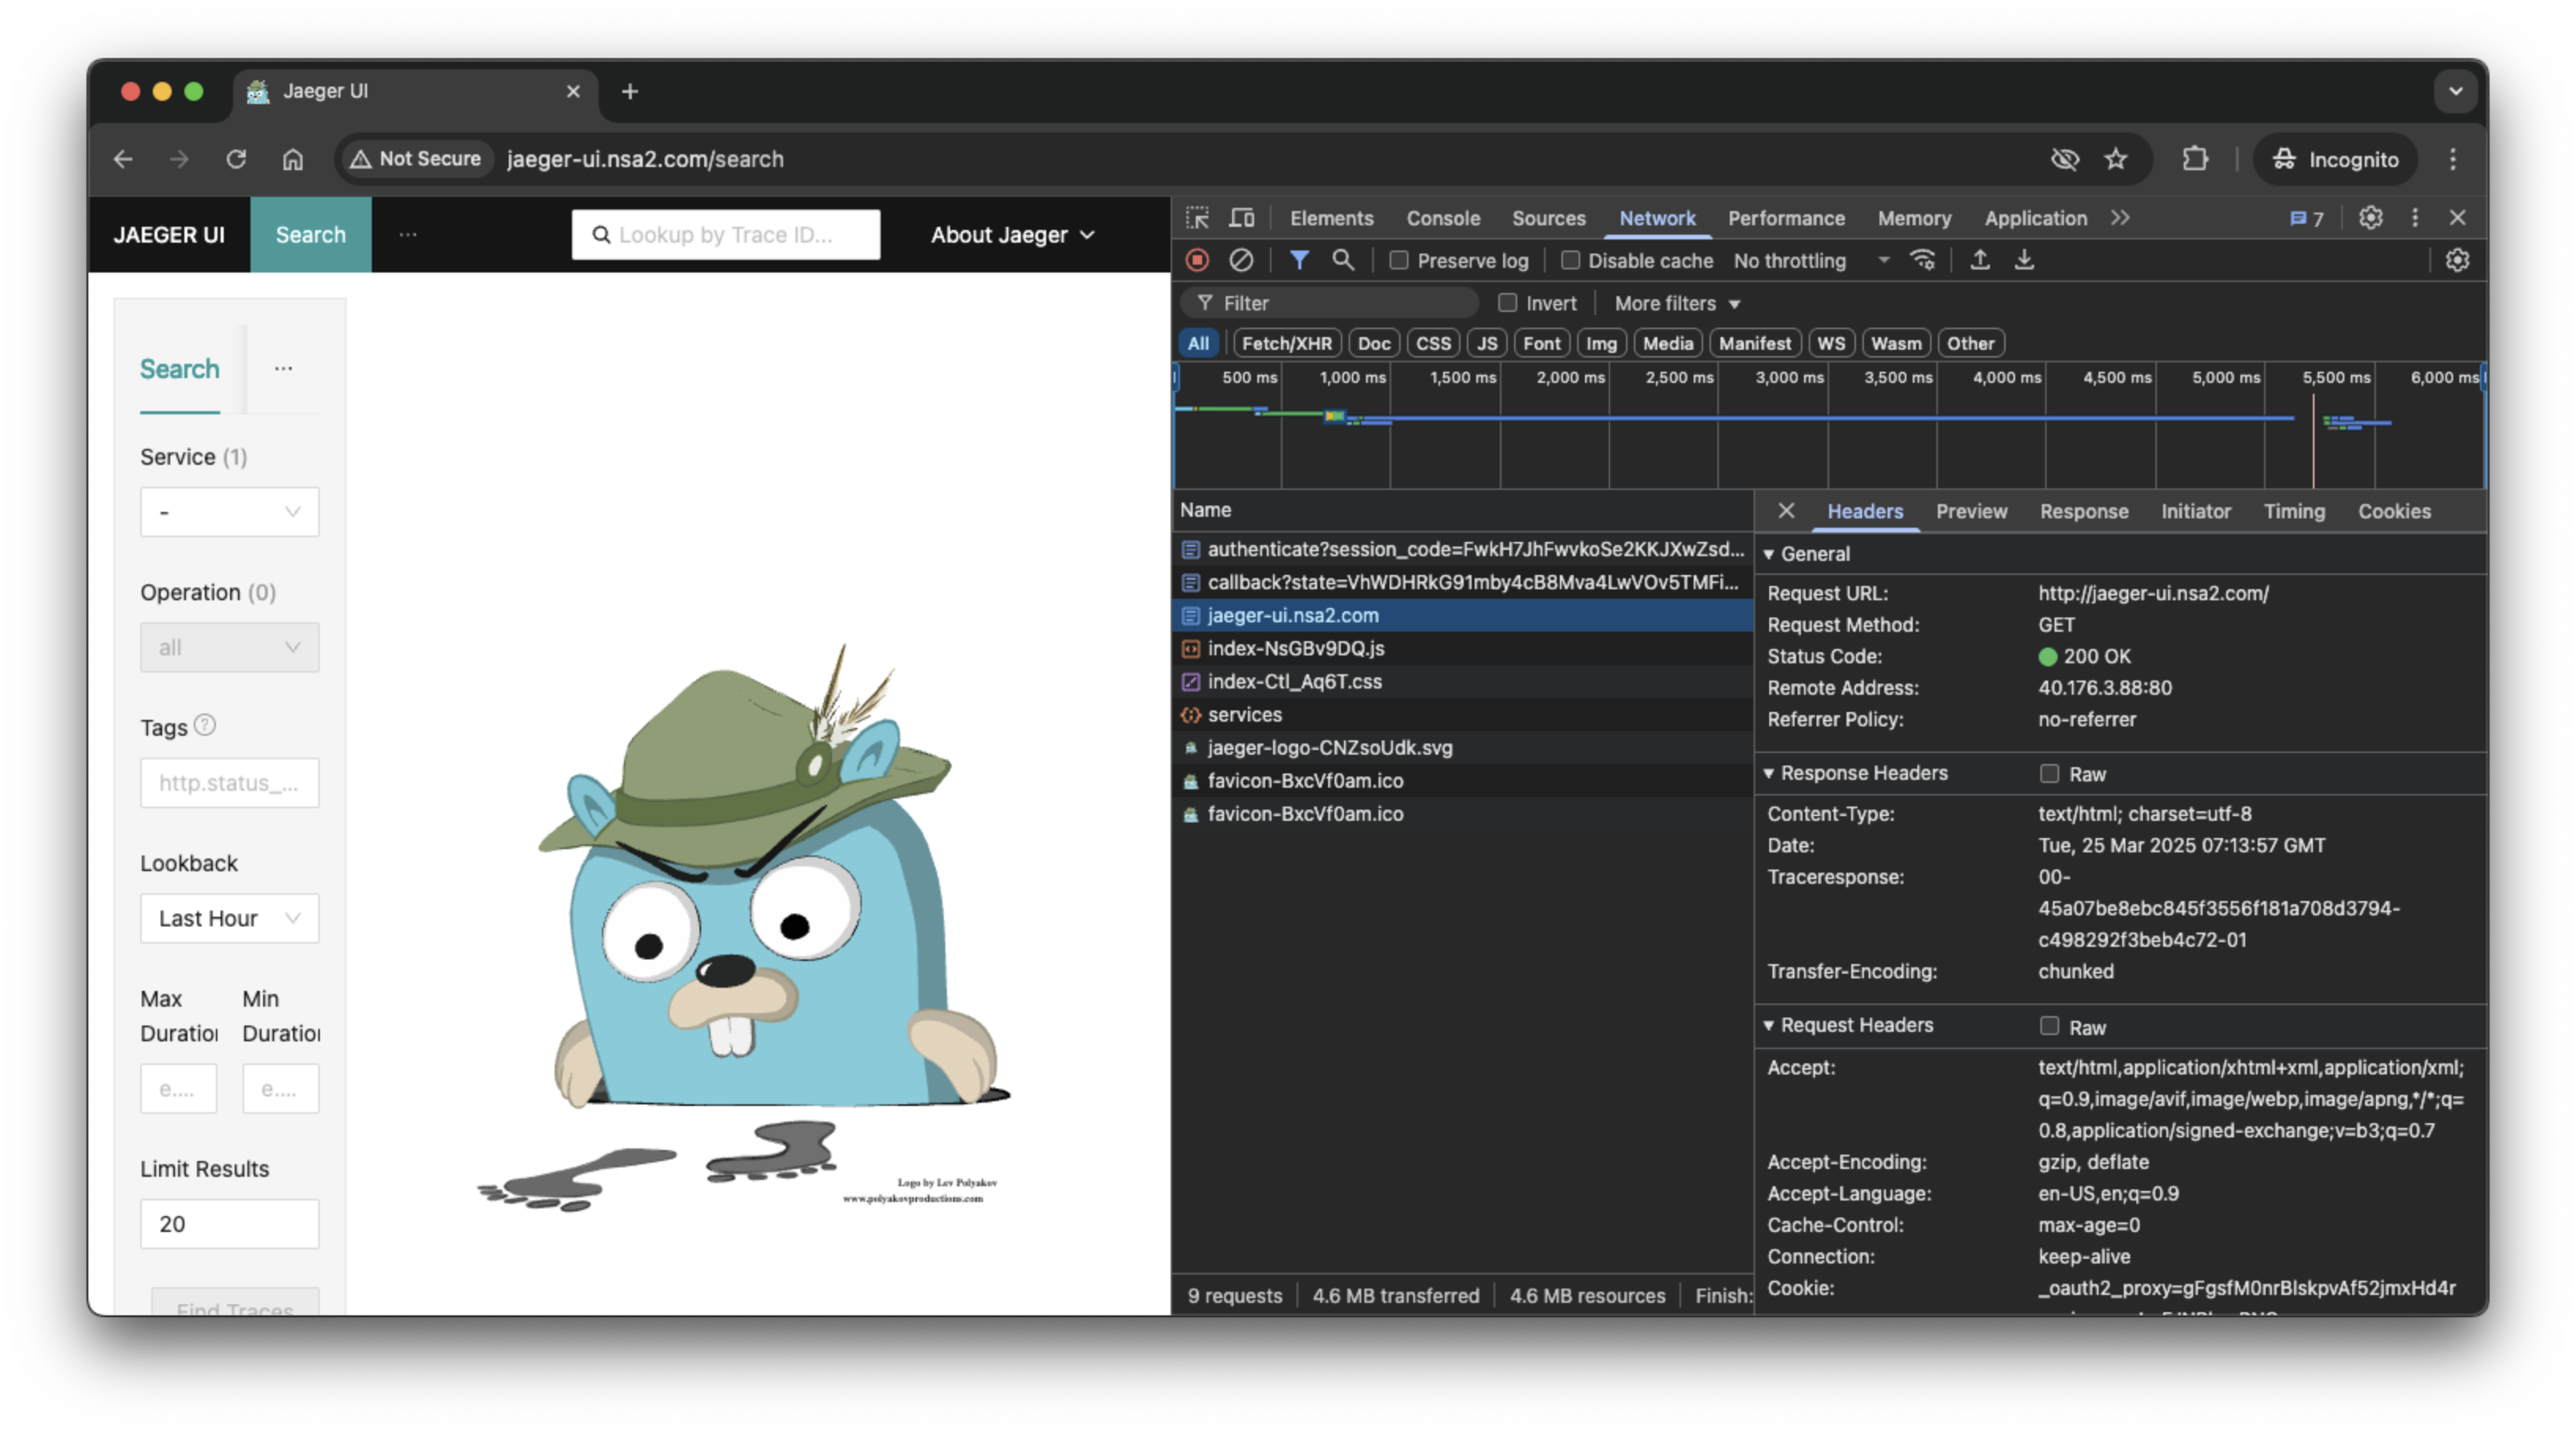Close the request details pane
The image size is (2576, 1432).
pyautogui.click(x=1786, y=511)
